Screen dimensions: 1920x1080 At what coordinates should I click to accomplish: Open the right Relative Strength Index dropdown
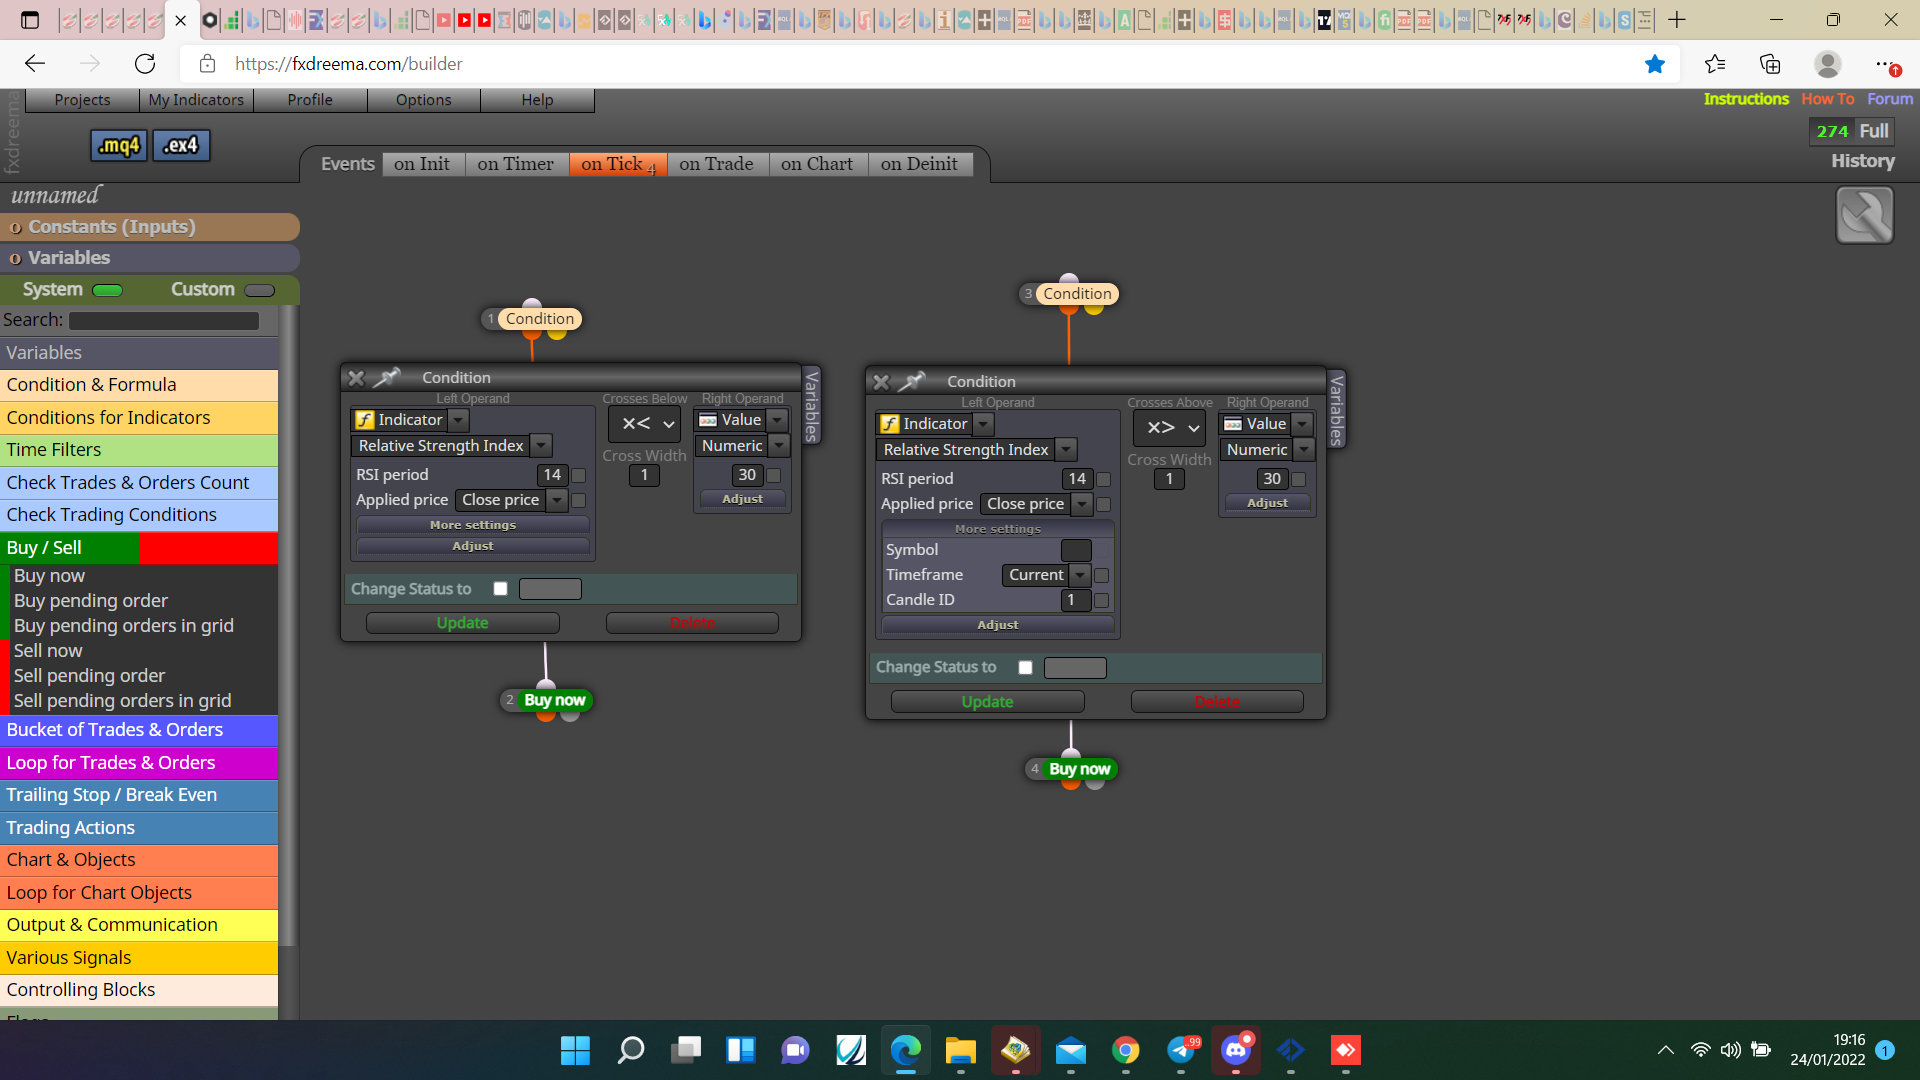point(1066,450)
